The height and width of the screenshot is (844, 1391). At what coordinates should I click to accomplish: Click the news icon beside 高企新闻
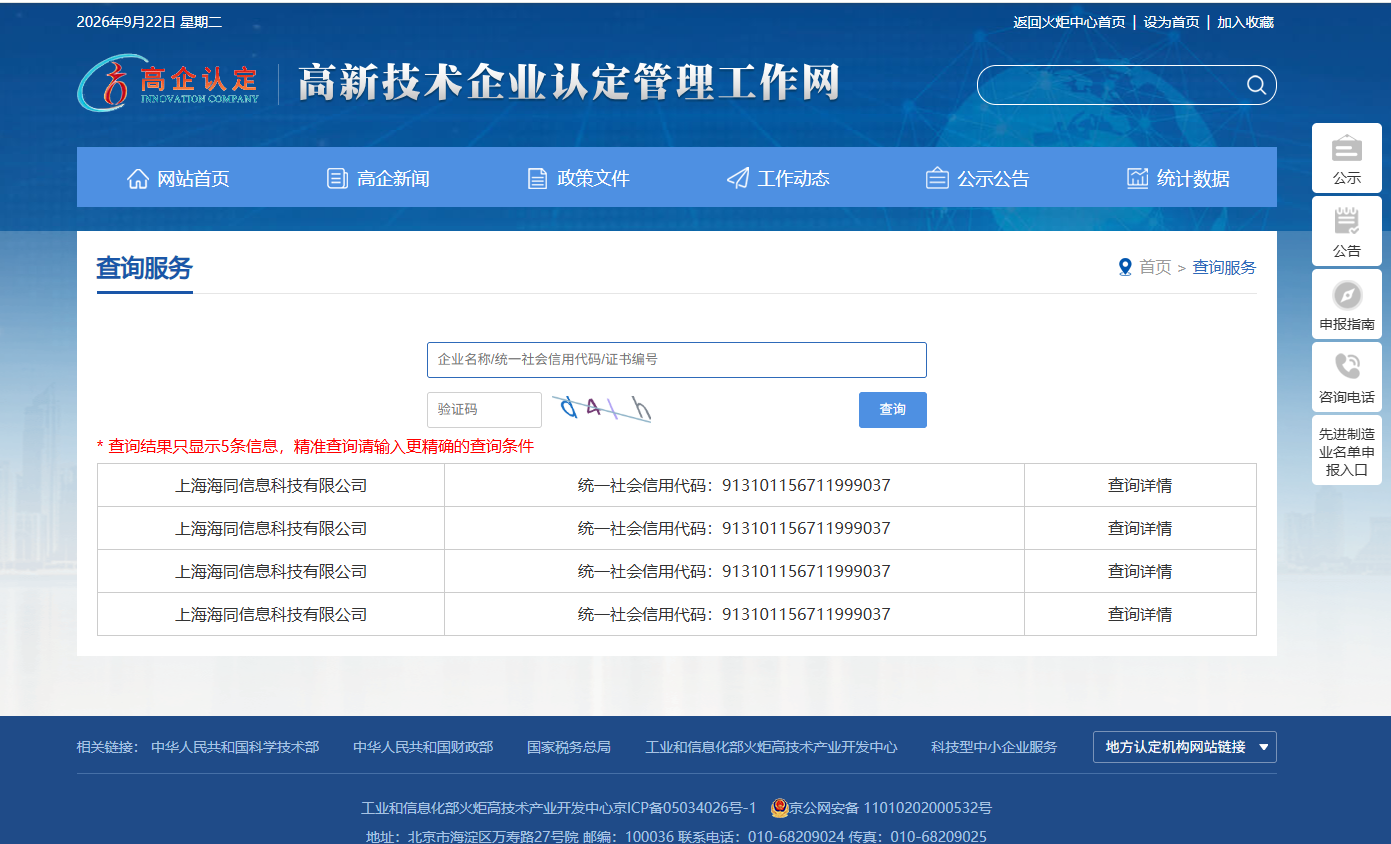click(x=337, y=178)
